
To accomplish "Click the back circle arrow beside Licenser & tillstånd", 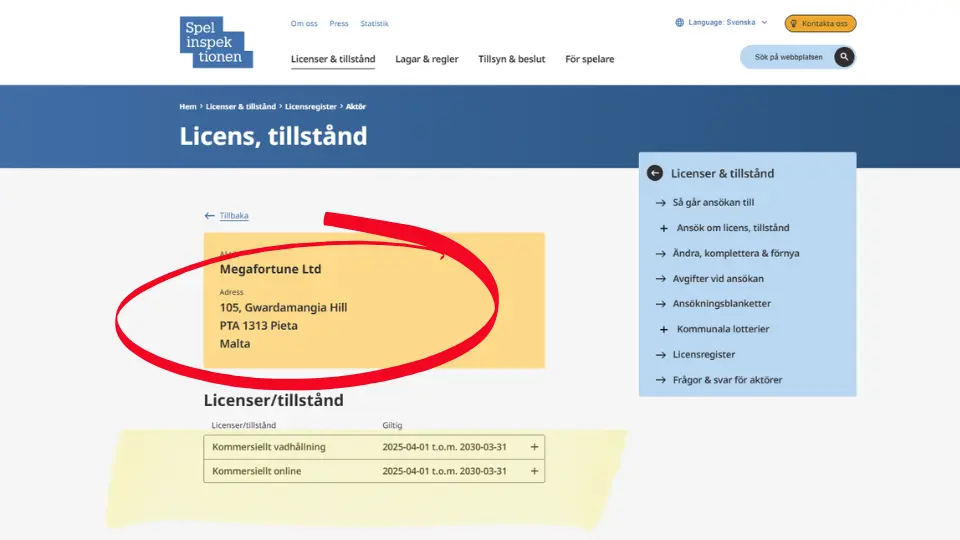I will [x=654, y=173].
